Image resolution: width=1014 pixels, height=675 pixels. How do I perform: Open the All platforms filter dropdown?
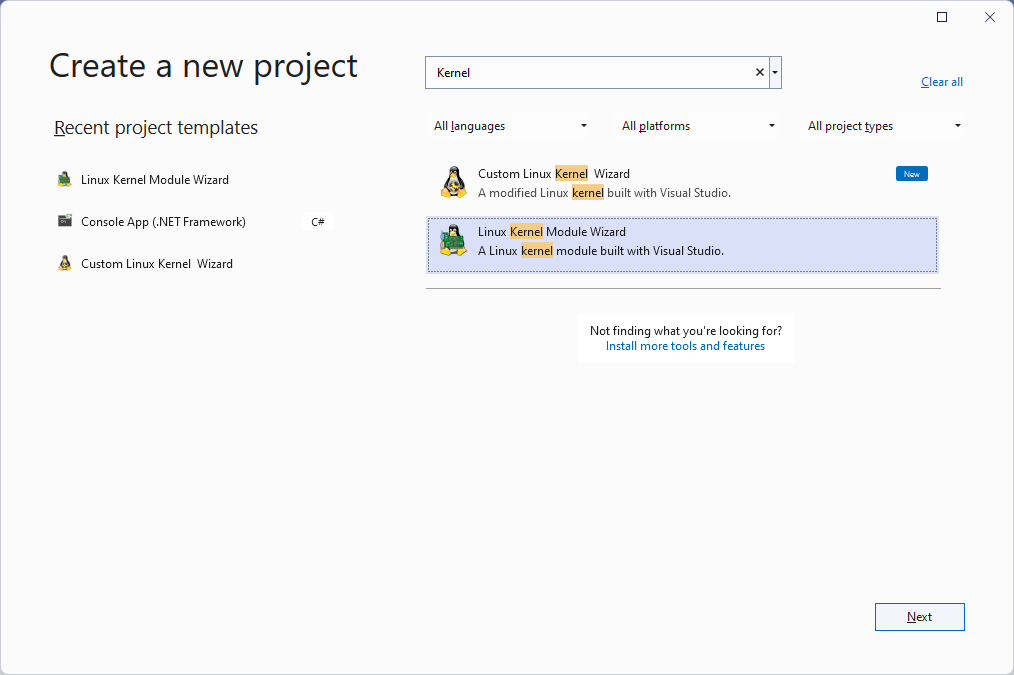[x=698, y=126]
